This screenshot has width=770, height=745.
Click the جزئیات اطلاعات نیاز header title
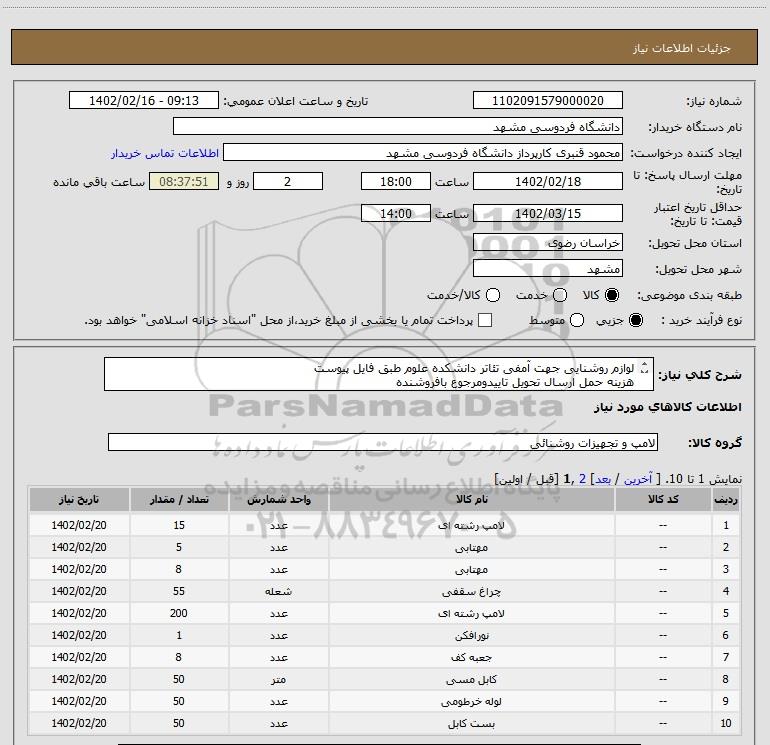coord(681,48)
